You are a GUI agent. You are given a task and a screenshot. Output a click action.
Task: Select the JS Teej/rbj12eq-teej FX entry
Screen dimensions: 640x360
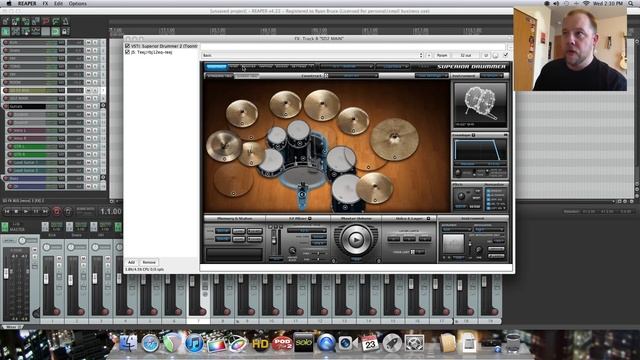point(152,52)
